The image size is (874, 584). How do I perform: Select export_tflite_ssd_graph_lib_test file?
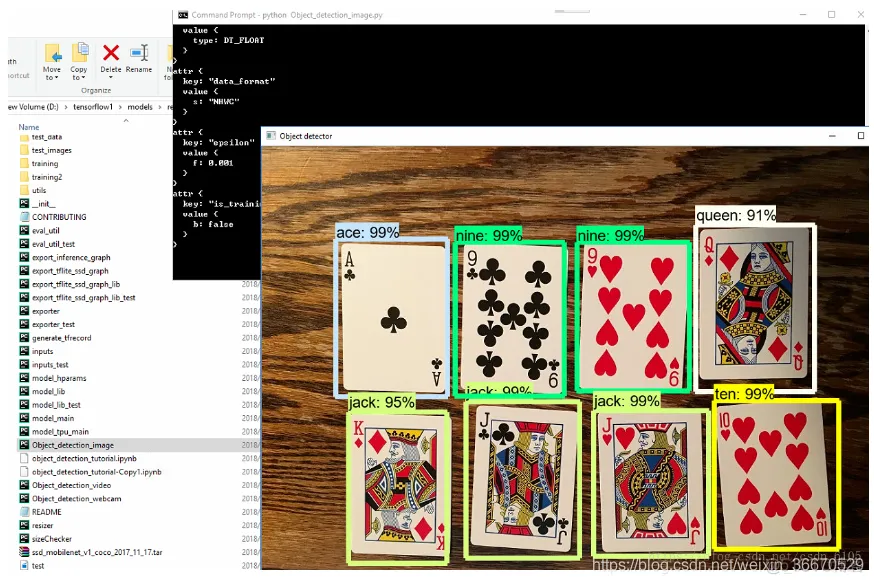click(83, 298)
